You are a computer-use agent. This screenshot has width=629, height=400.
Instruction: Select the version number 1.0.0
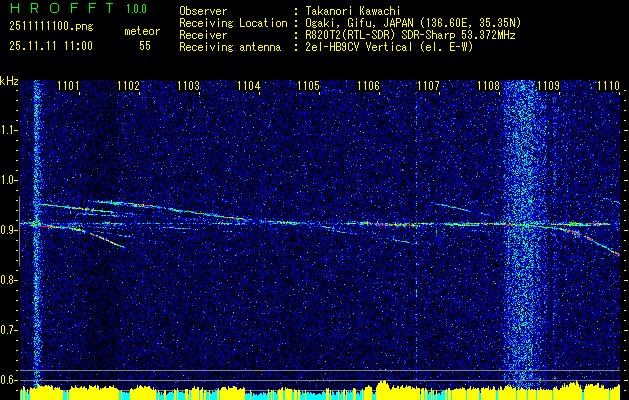136,9
